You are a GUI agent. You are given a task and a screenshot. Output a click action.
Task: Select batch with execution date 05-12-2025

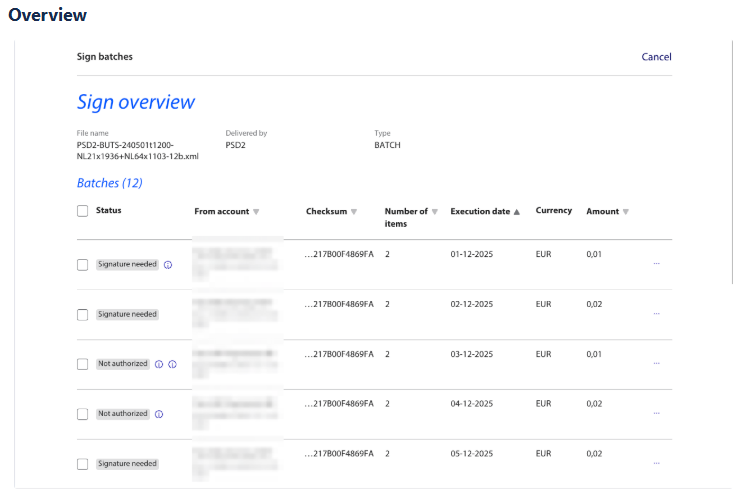coord(83,464)
